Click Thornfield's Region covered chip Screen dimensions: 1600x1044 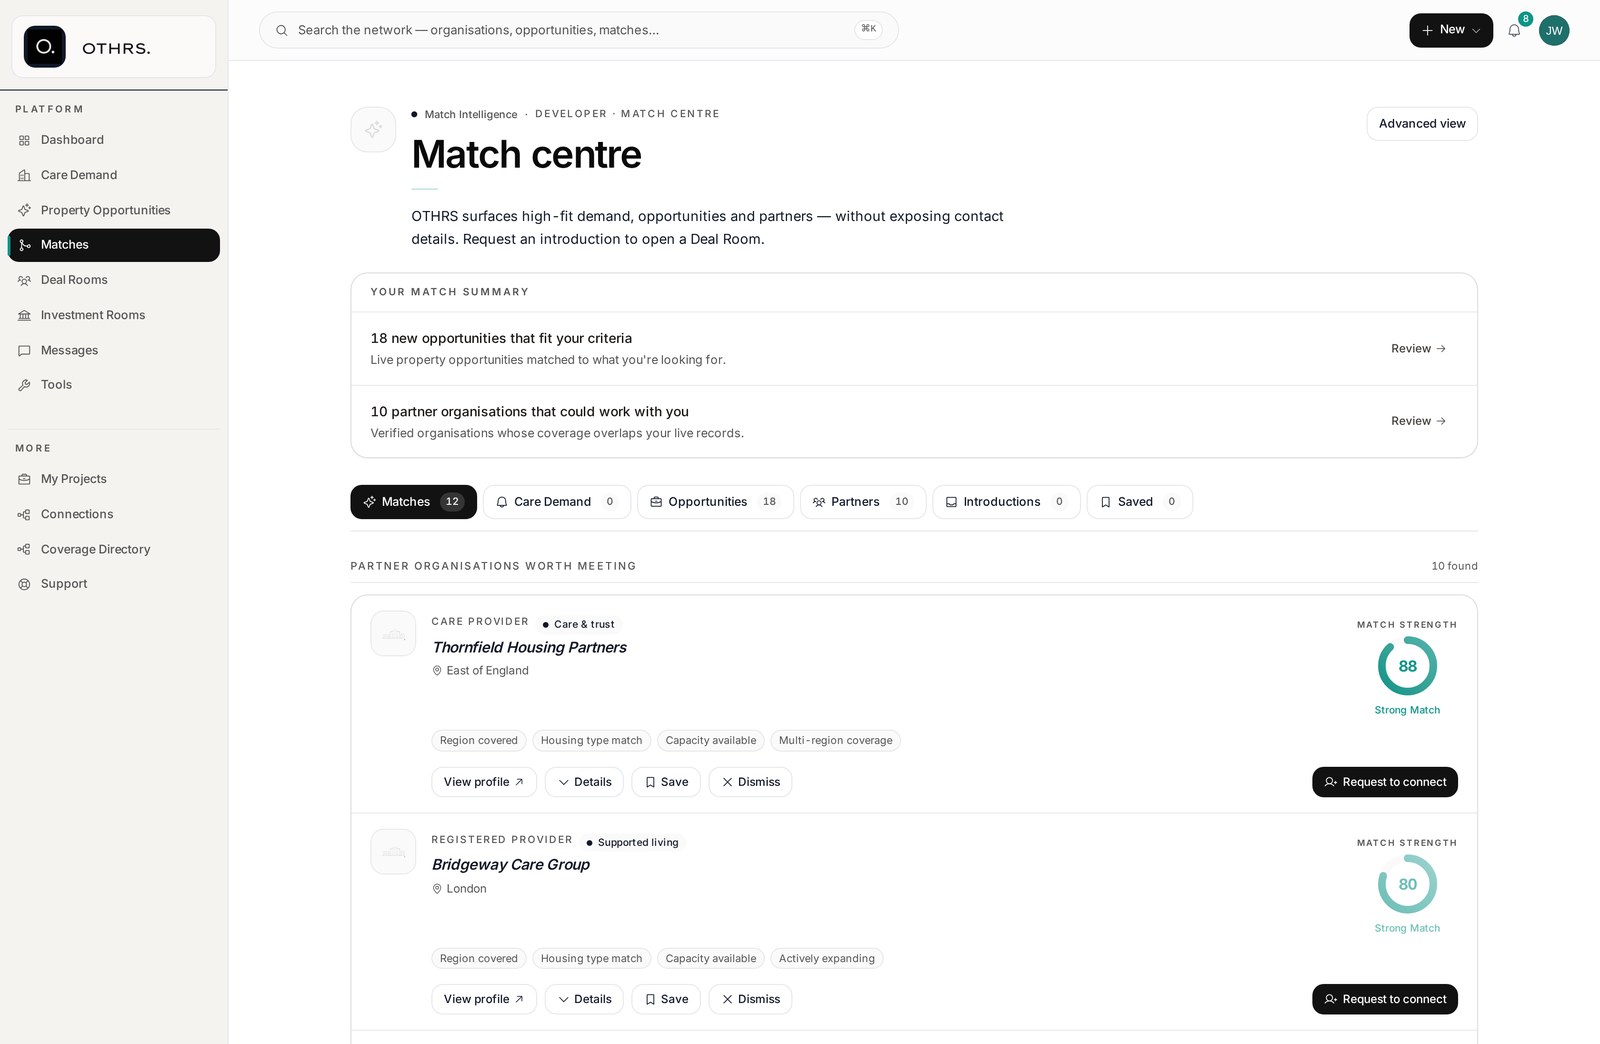(x=479, y=741)
